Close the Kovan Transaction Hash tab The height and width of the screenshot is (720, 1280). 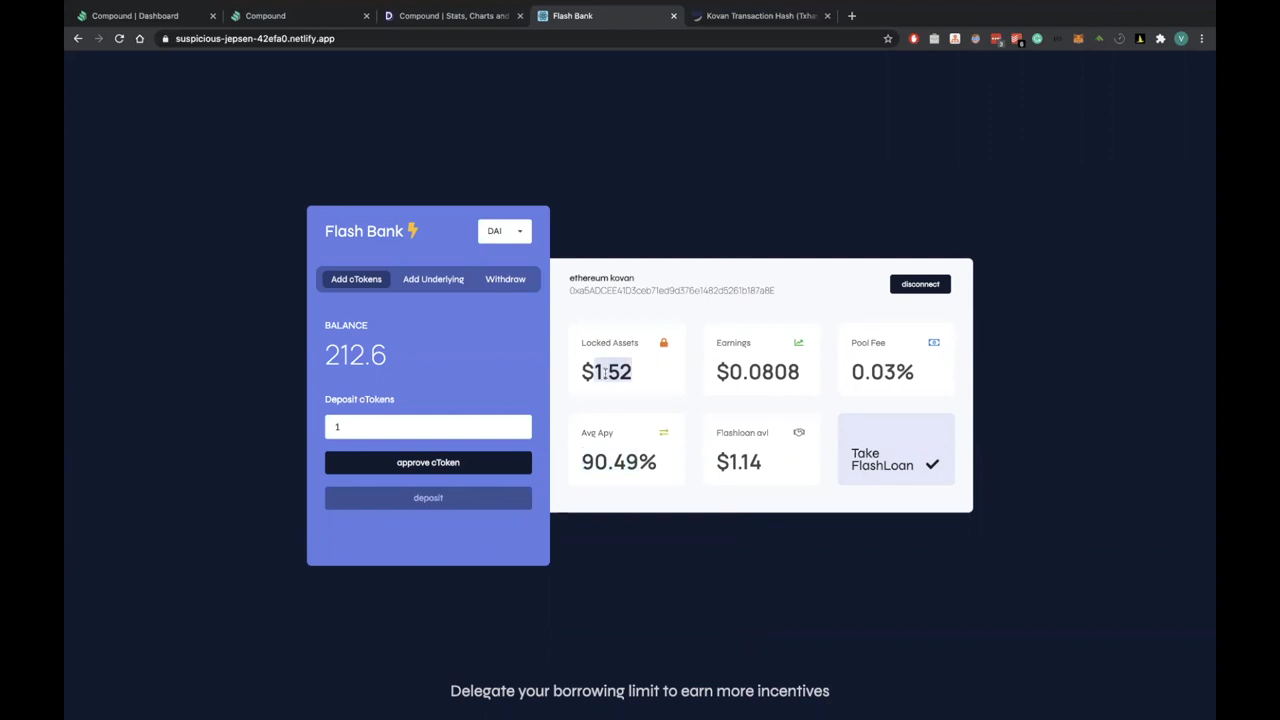tap(828, 16)
